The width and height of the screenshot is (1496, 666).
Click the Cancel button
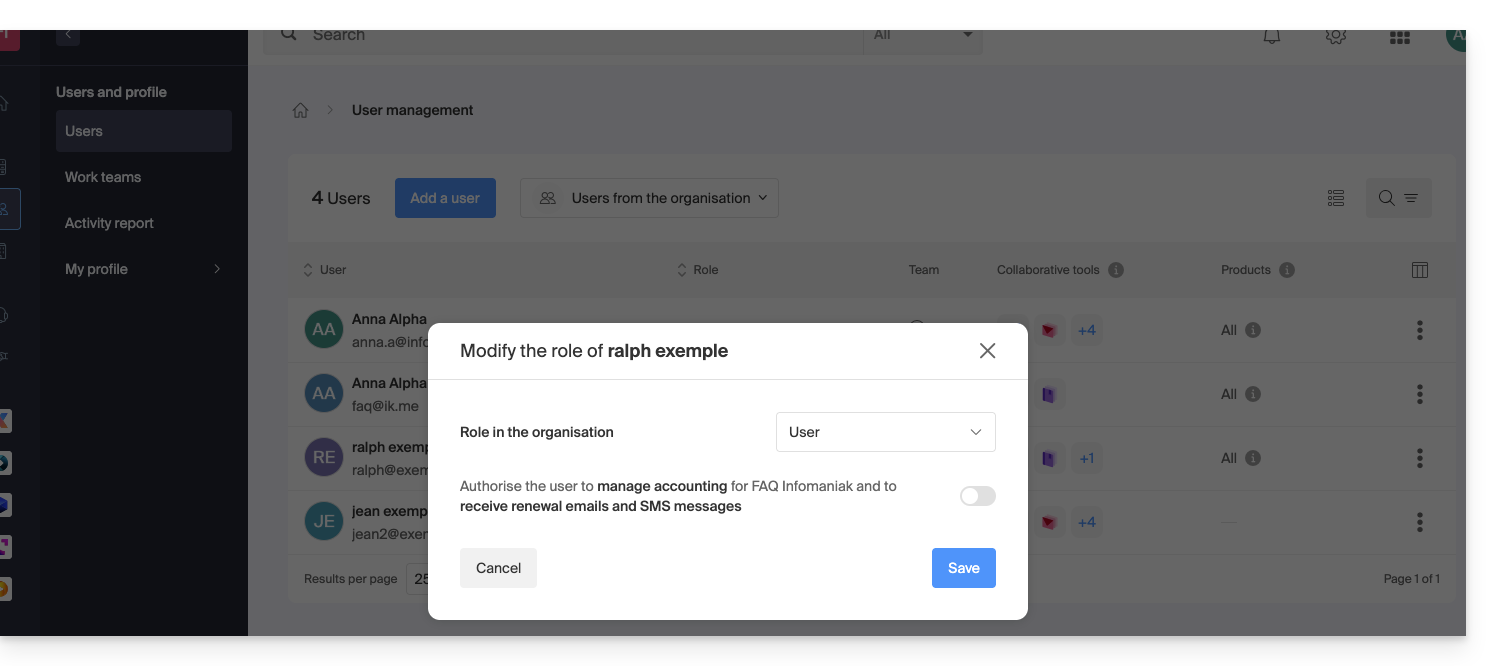click(498, 568)
